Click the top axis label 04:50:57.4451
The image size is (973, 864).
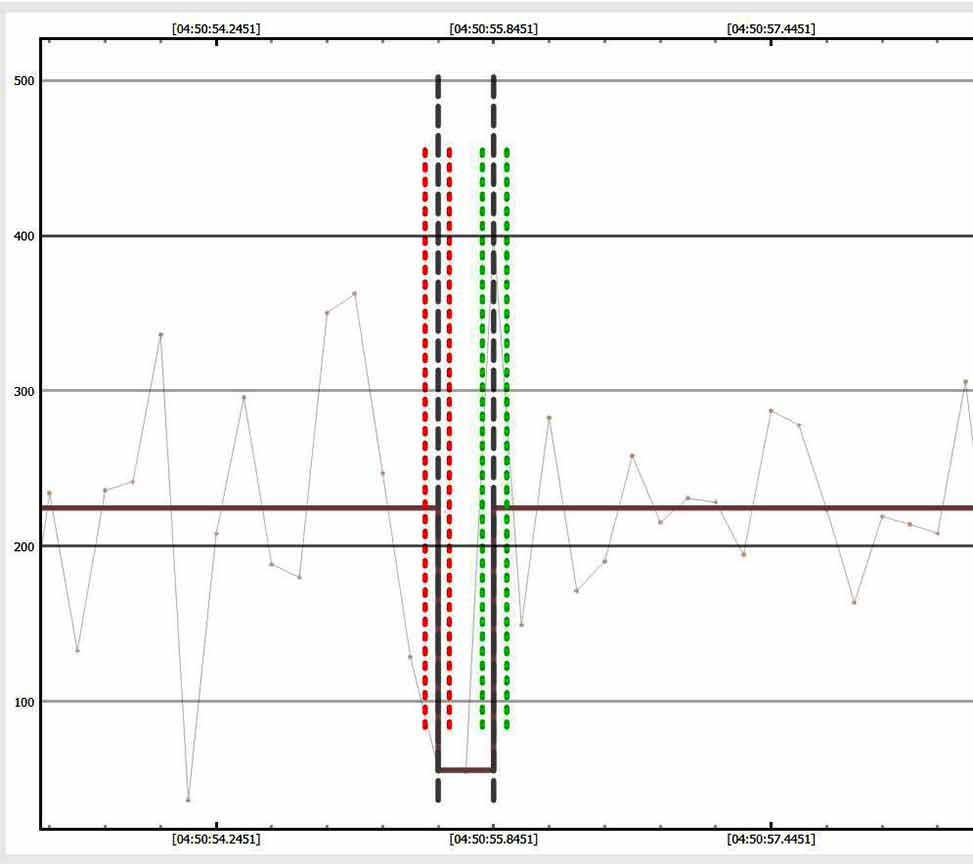point(770,29)
